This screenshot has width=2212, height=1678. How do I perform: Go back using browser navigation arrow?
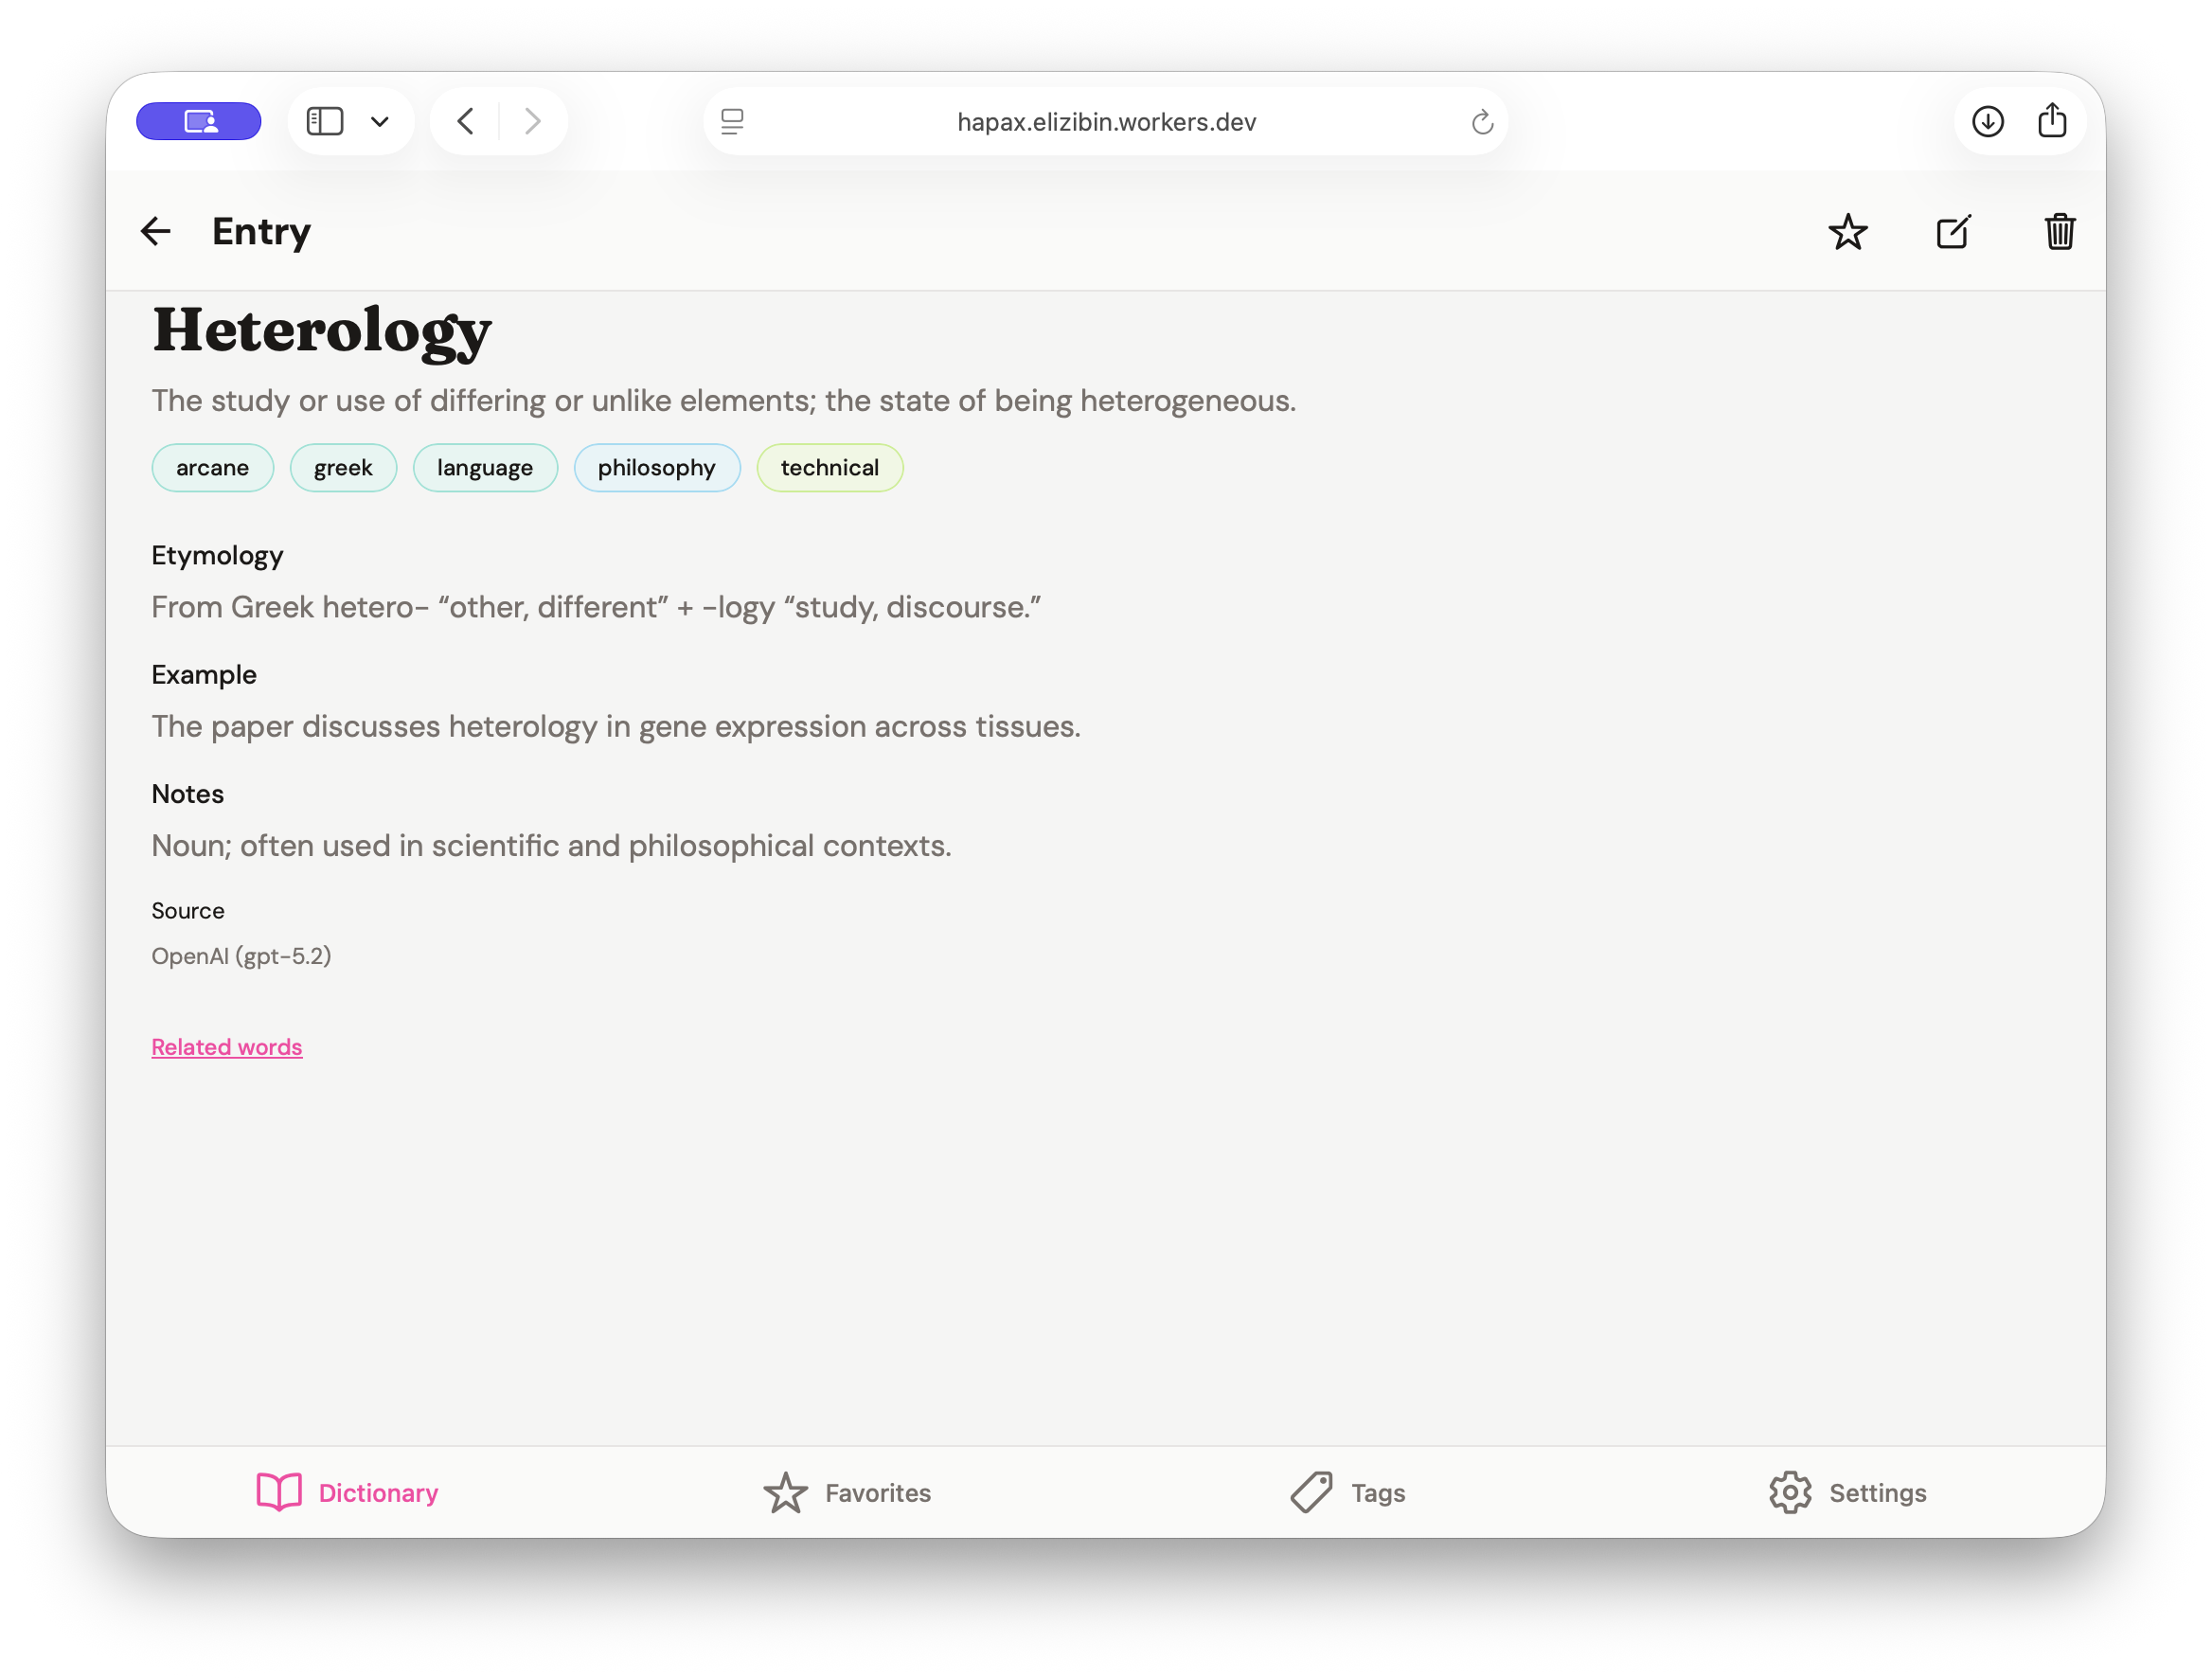coord(464,120)
